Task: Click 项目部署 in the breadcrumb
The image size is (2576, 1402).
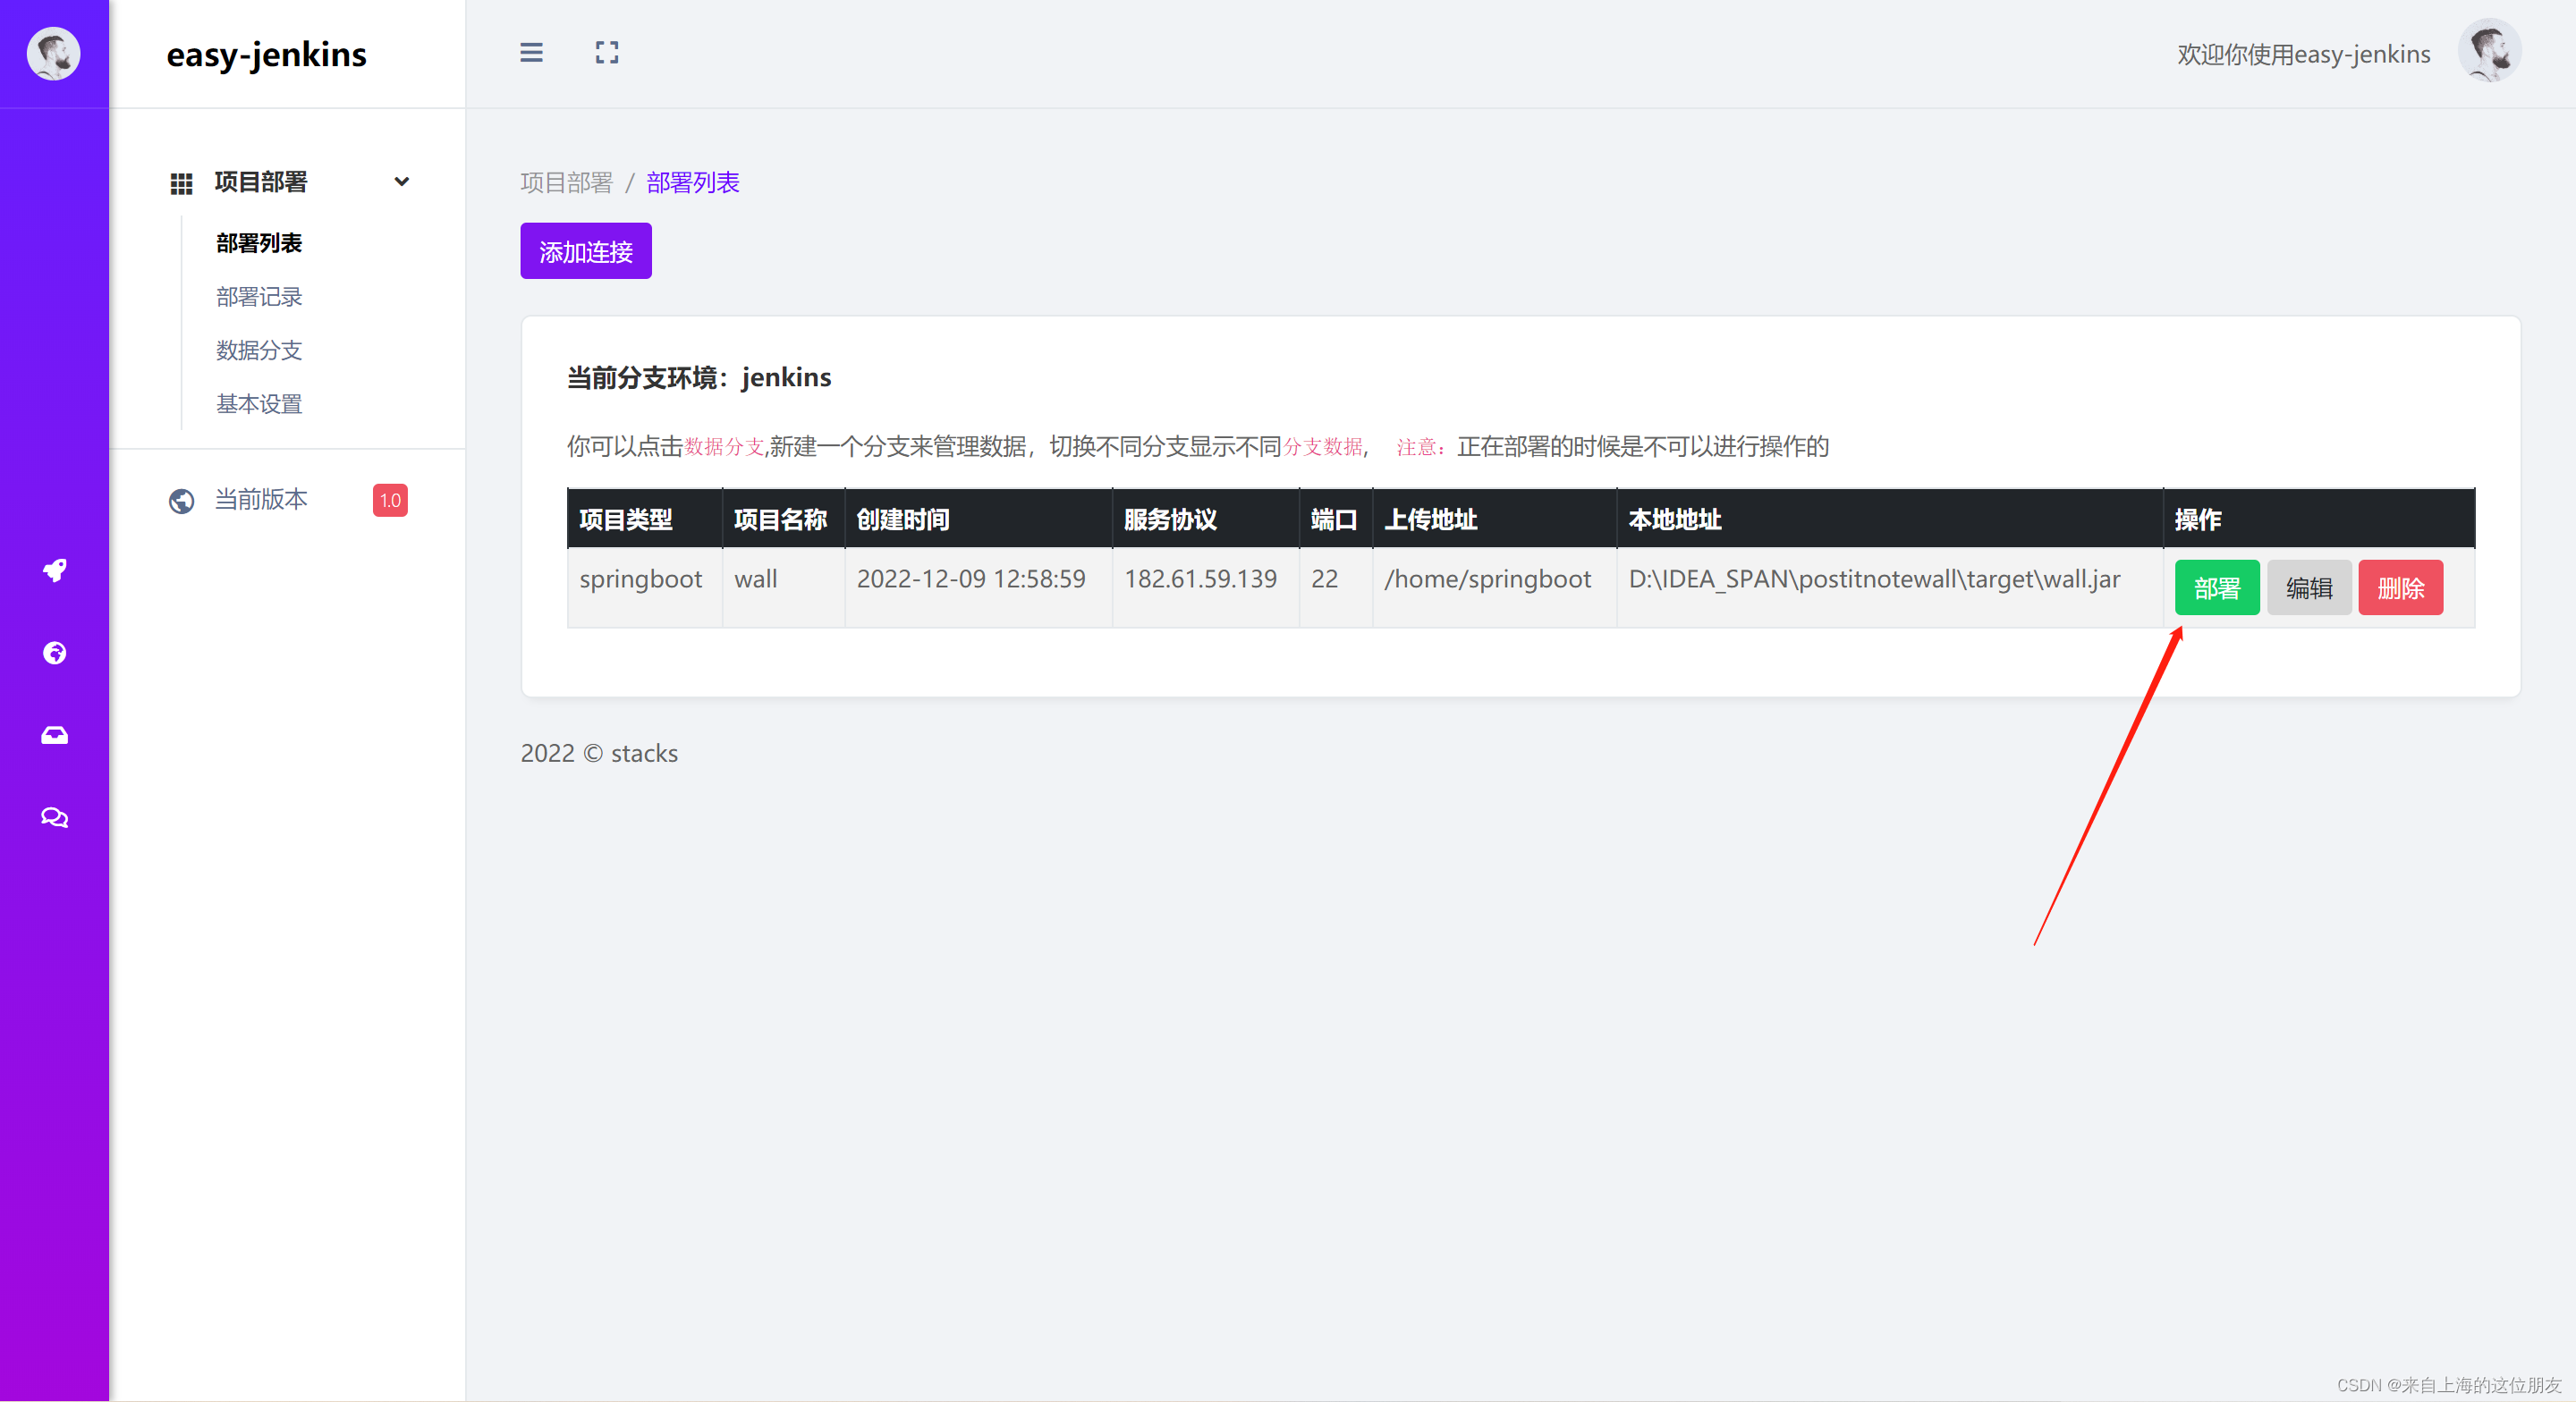Action: point(566,182)
